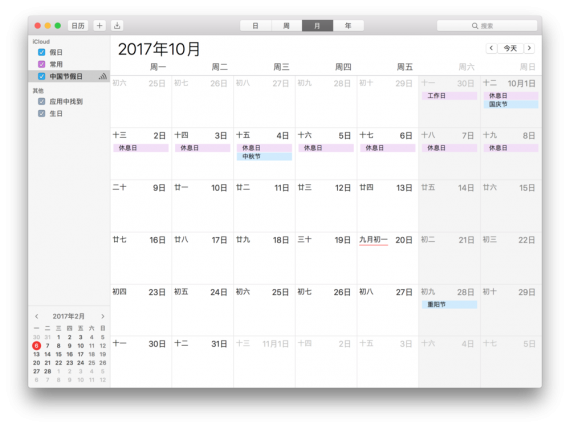
Task: Show next month in mini calendar
Action: pos(103,316)
